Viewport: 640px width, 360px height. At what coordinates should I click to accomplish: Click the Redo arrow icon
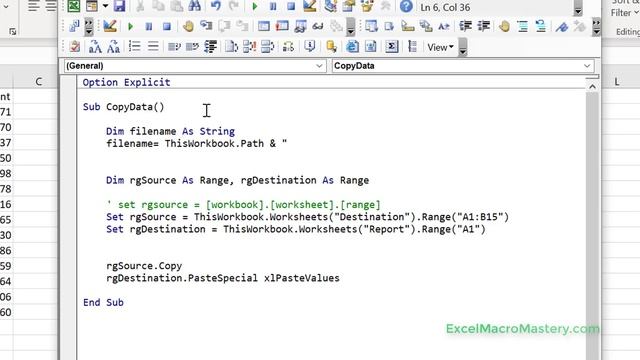pos(234,6)
